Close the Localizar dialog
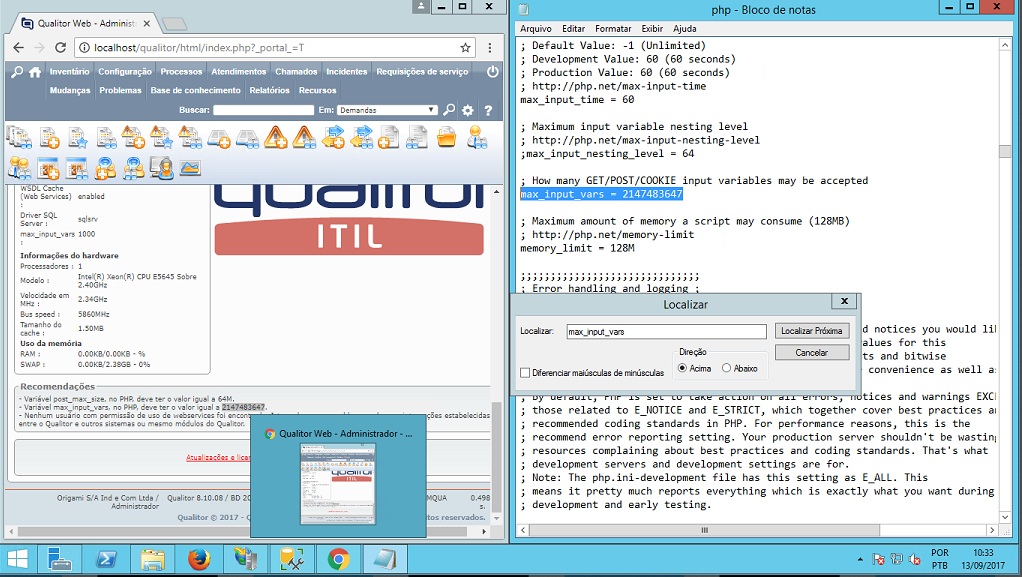Screen dimensions: 1022x577 [x=844, y=301]
